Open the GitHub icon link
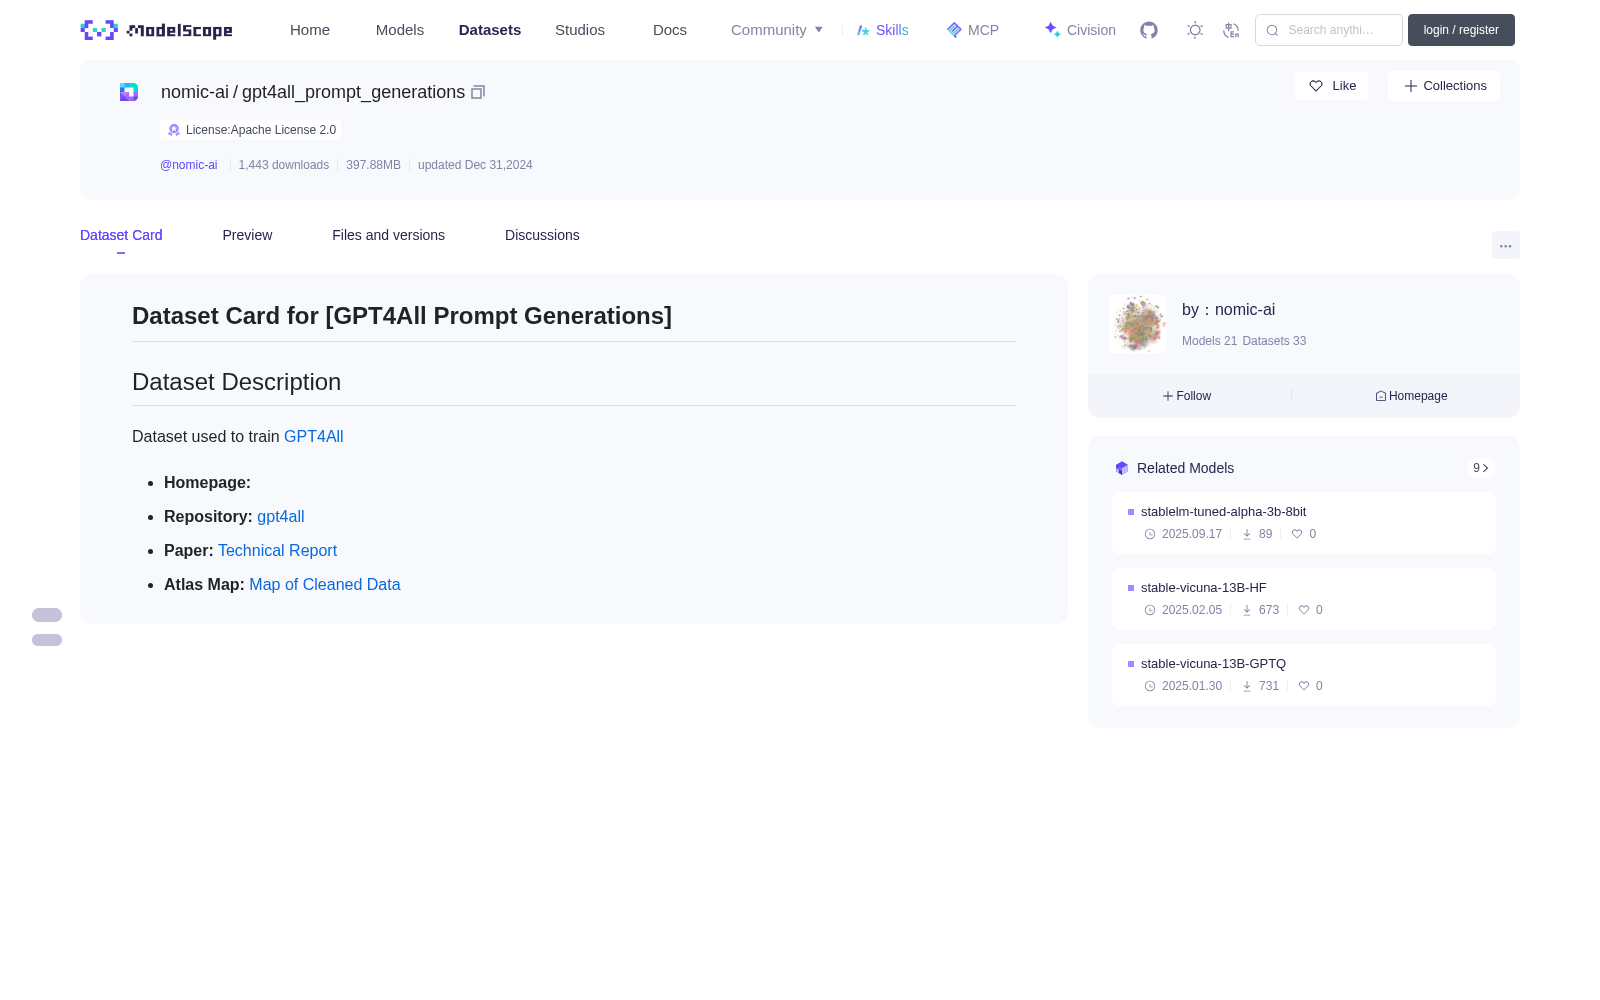 (1149, 30)
